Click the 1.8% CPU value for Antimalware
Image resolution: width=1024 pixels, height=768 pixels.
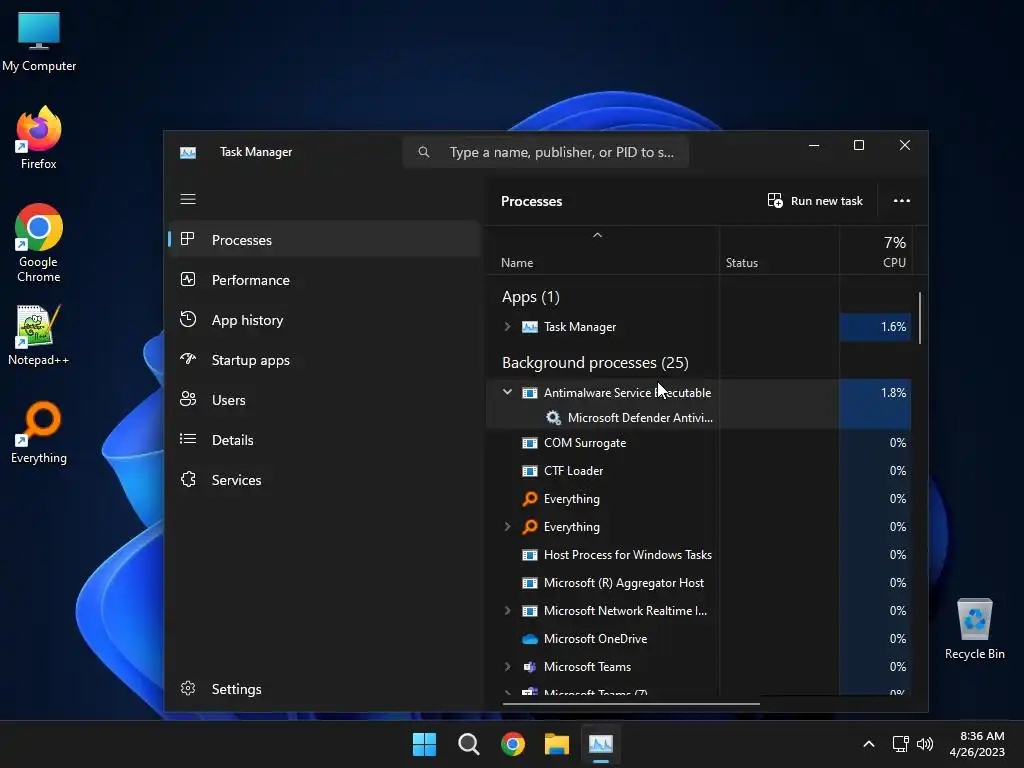click(x=893, y=392)
